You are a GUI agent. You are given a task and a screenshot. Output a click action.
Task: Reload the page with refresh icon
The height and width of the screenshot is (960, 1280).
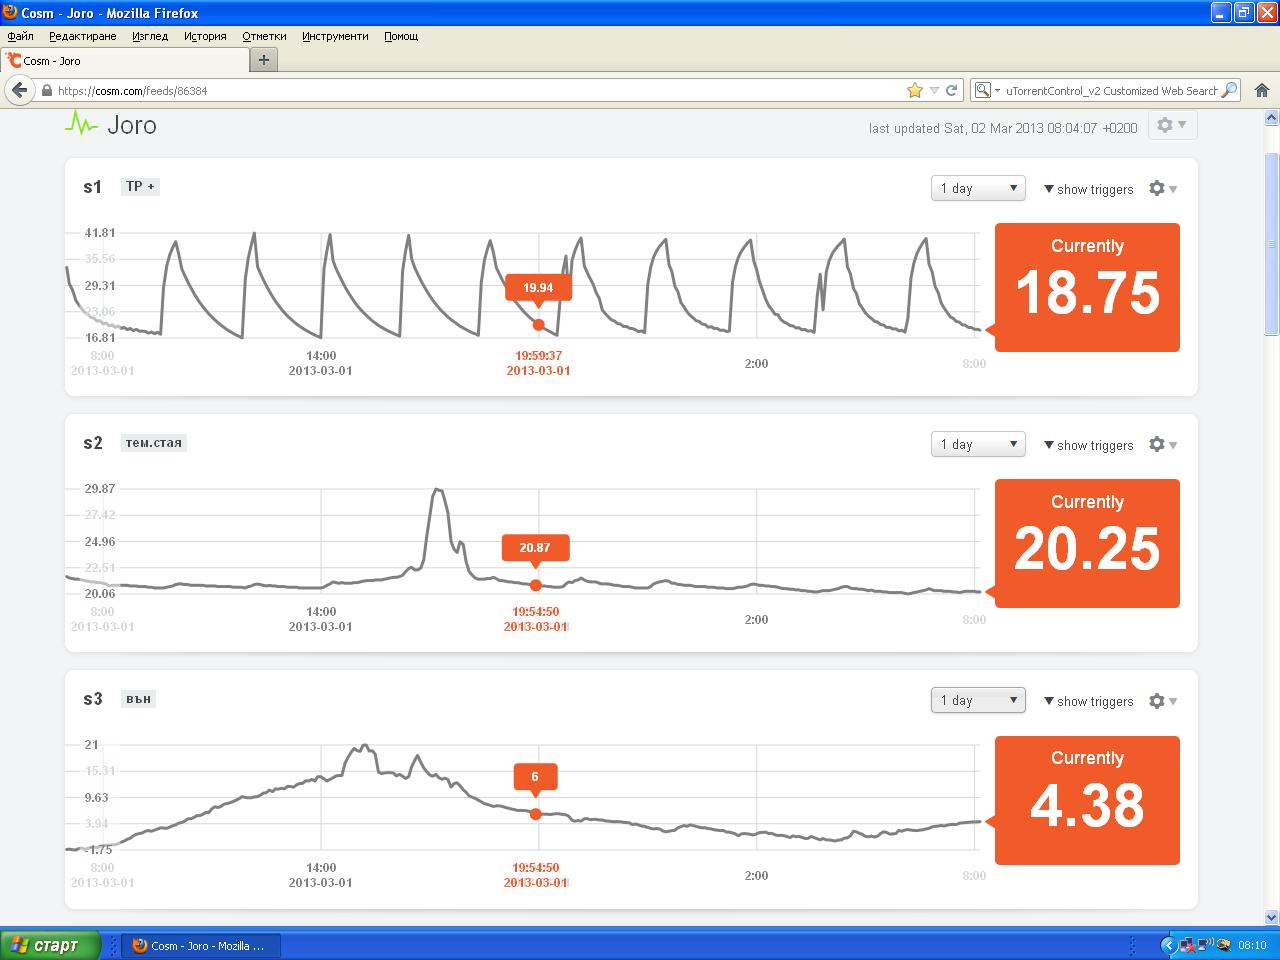[952, 90]
